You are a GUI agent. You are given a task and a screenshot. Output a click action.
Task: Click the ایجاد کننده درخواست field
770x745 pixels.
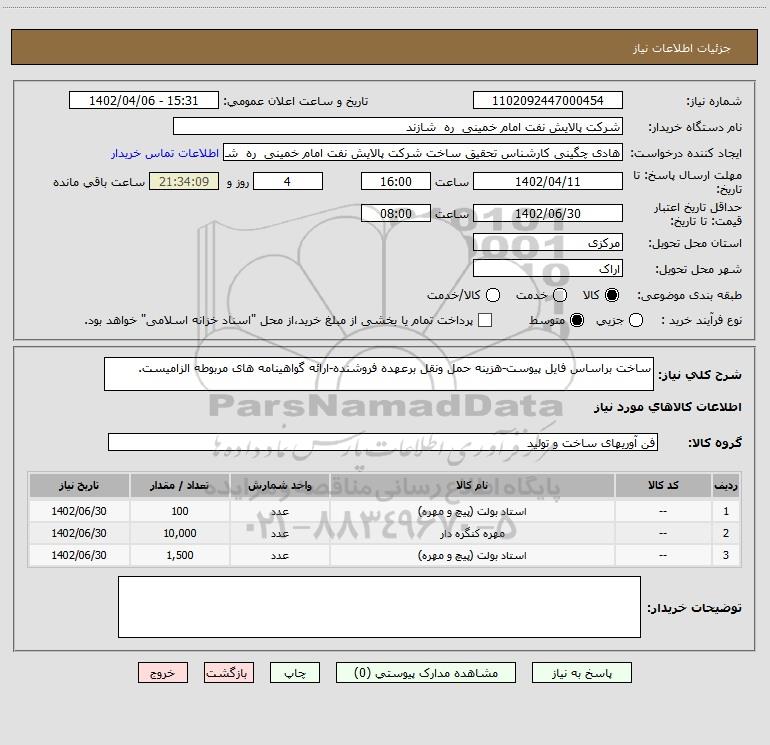[x=423, y=153]
